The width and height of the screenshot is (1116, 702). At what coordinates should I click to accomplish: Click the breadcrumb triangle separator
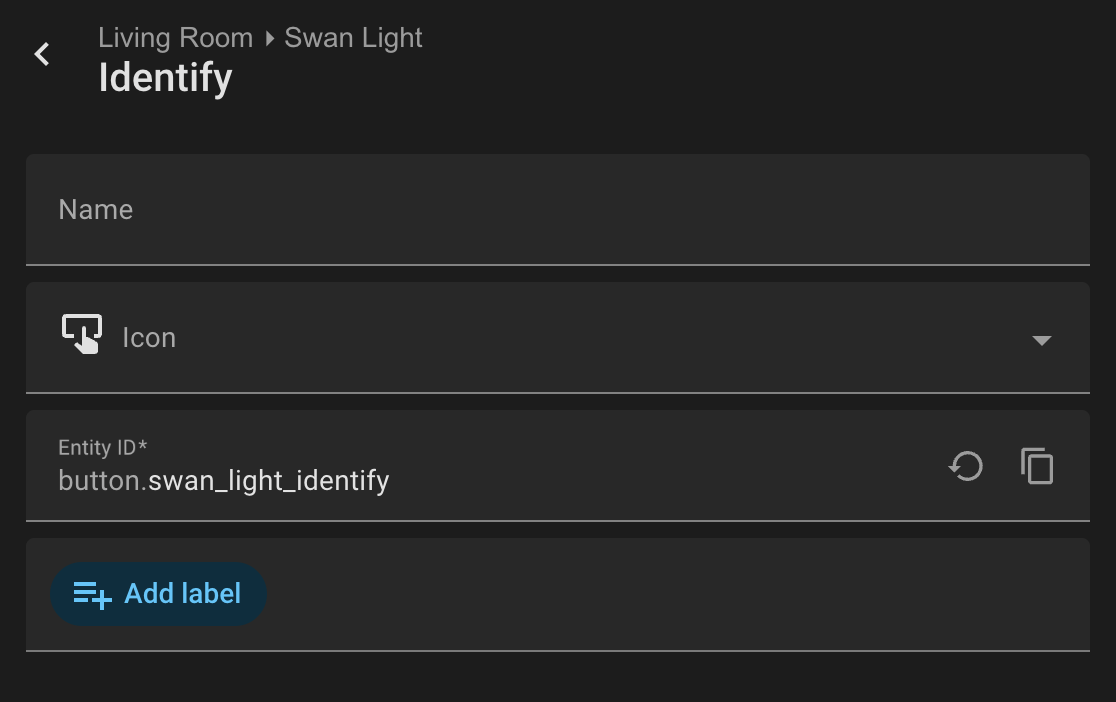(269, 39)
